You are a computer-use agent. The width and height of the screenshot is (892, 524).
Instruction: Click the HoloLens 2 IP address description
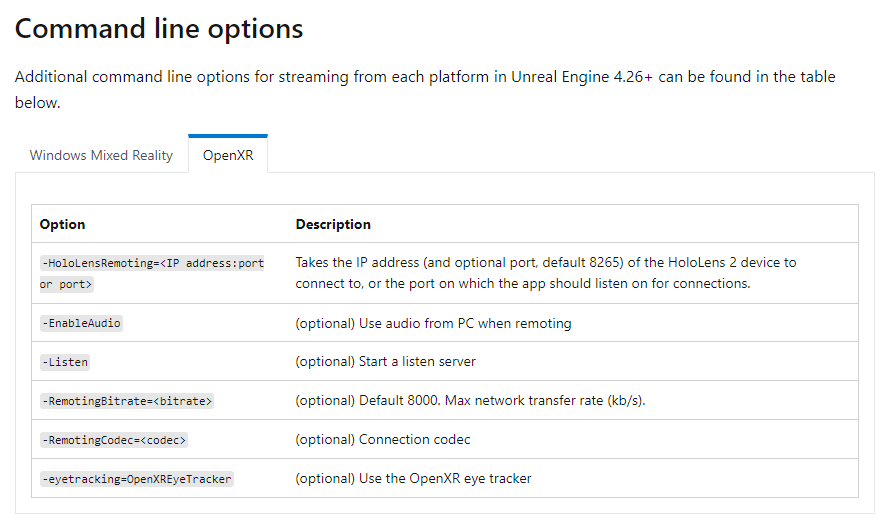click(546, 273)
